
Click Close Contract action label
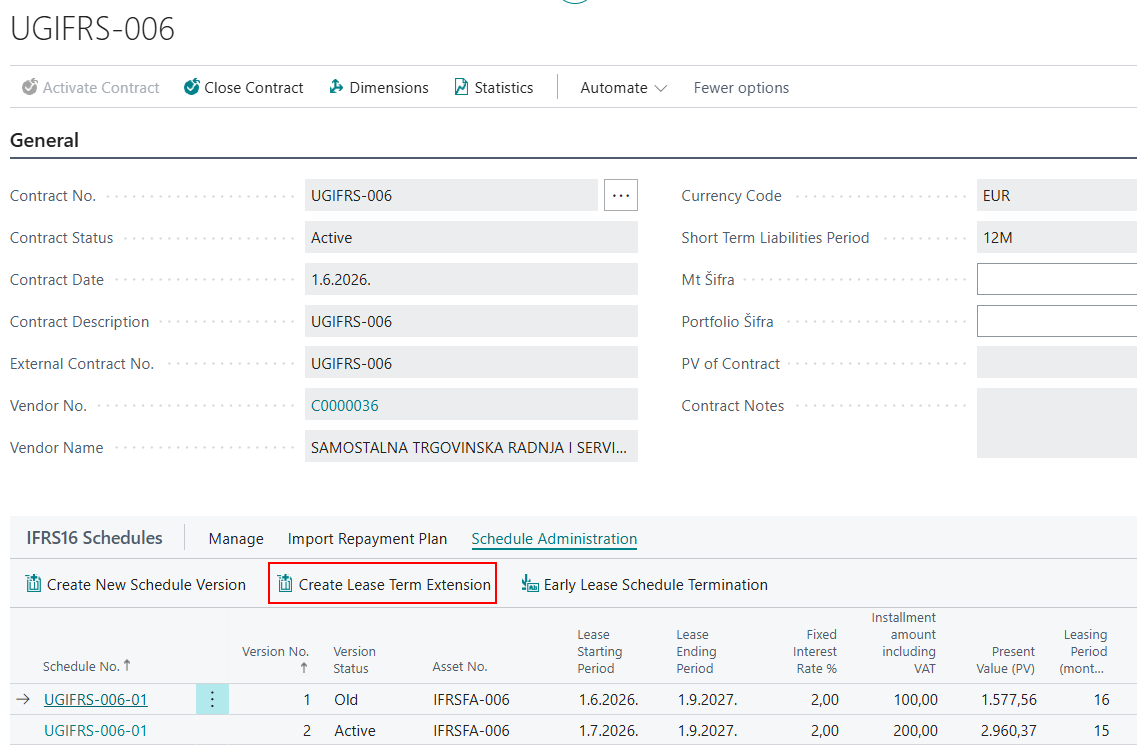[x=254, y=88]
